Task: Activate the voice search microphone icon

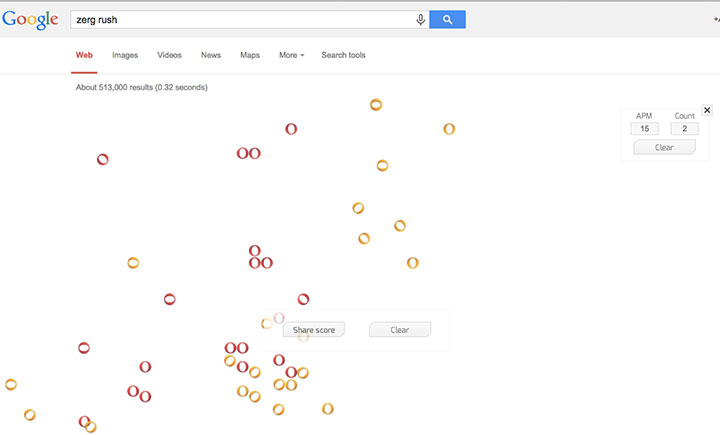Action: [x=420, y=20]
